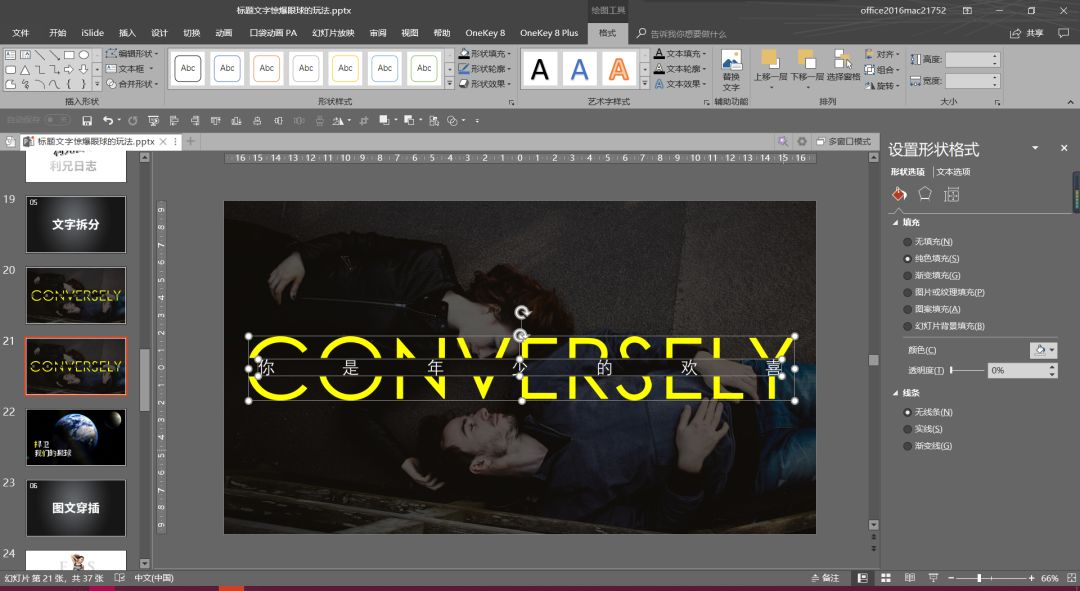Viewport: 1080px width, 591px height.
Task: Click Bring Forward (上移一层) button
Action: (x=770, y=70)
